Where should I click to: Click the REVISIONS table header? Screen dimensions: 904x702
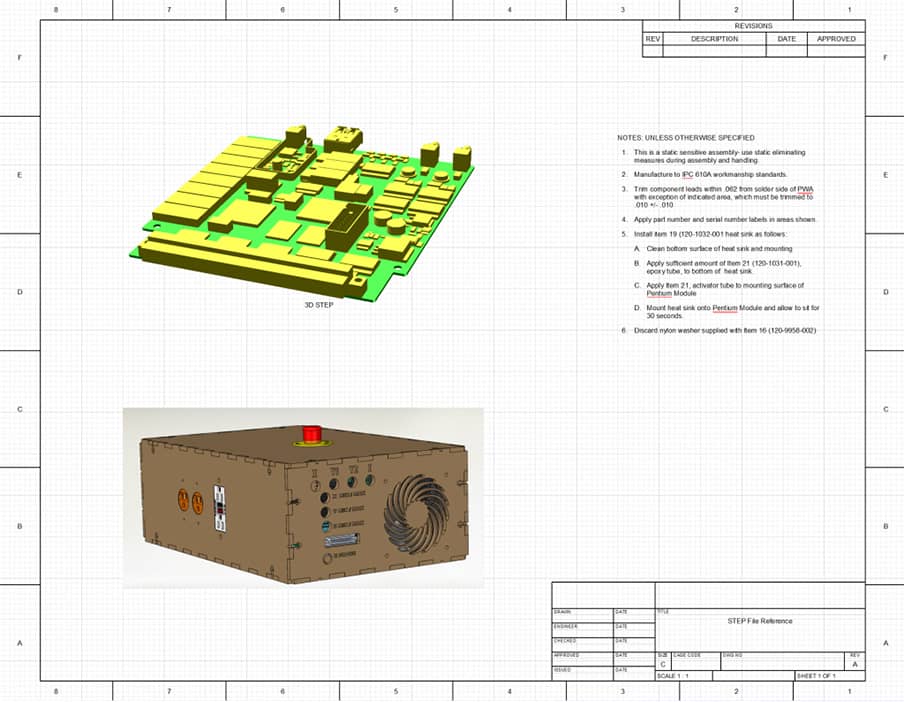click(x=753, y=26)
